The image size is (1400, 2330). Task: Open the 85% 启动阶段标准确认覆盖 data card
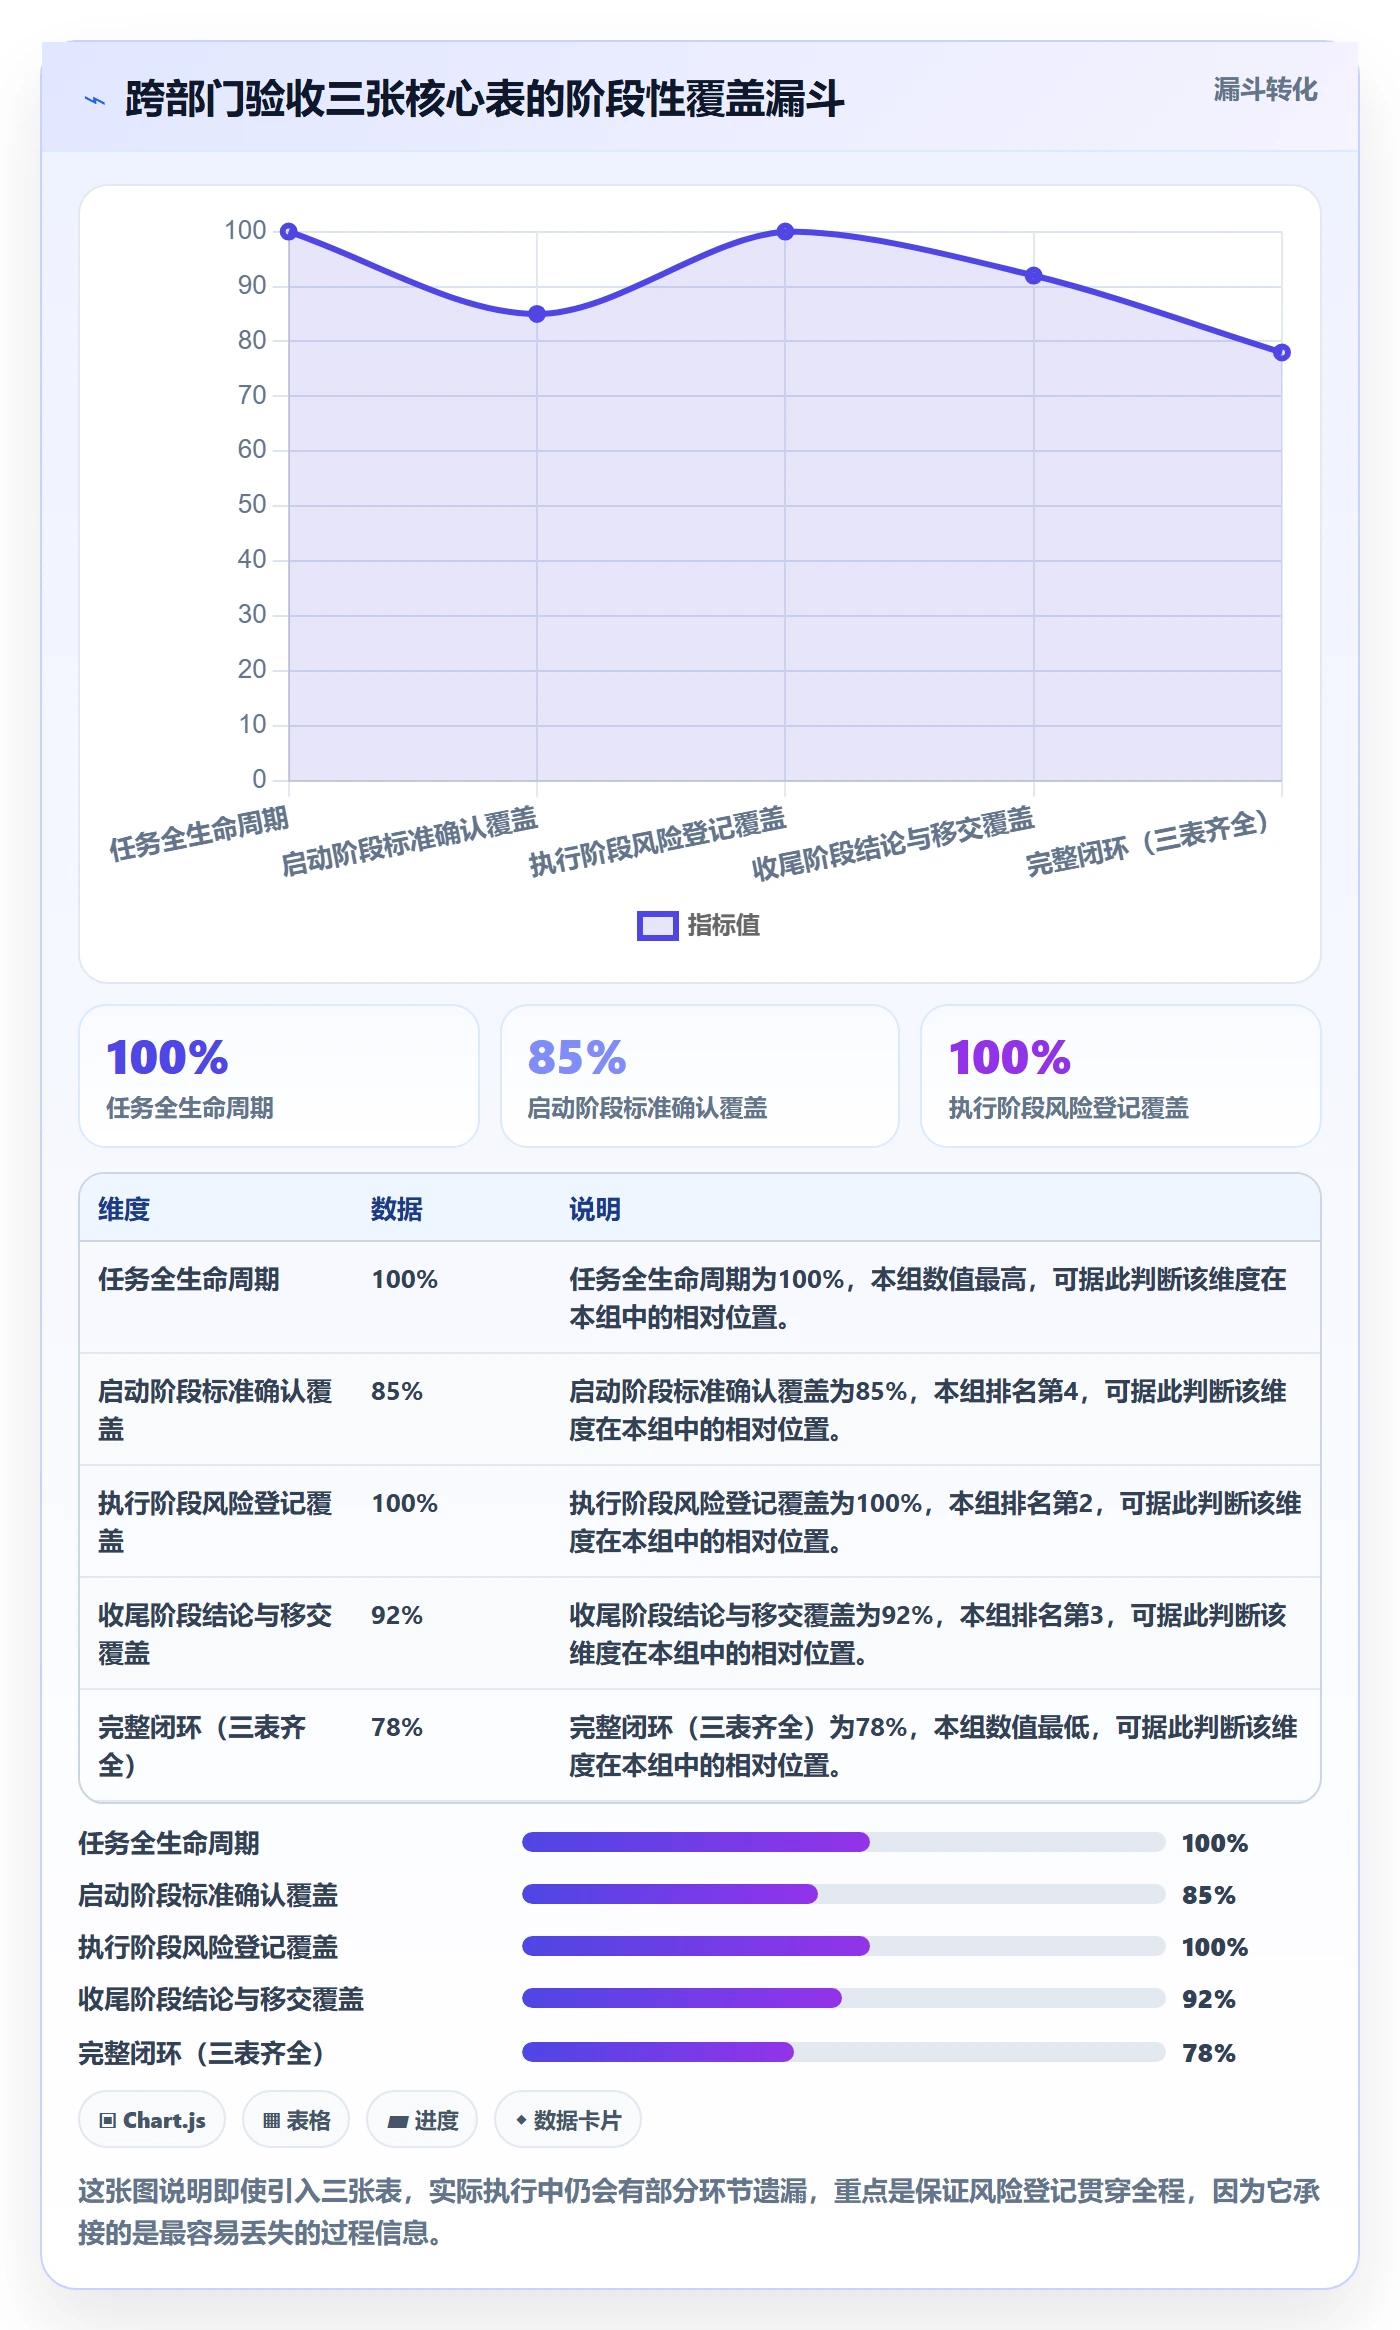click(700, 1076)
